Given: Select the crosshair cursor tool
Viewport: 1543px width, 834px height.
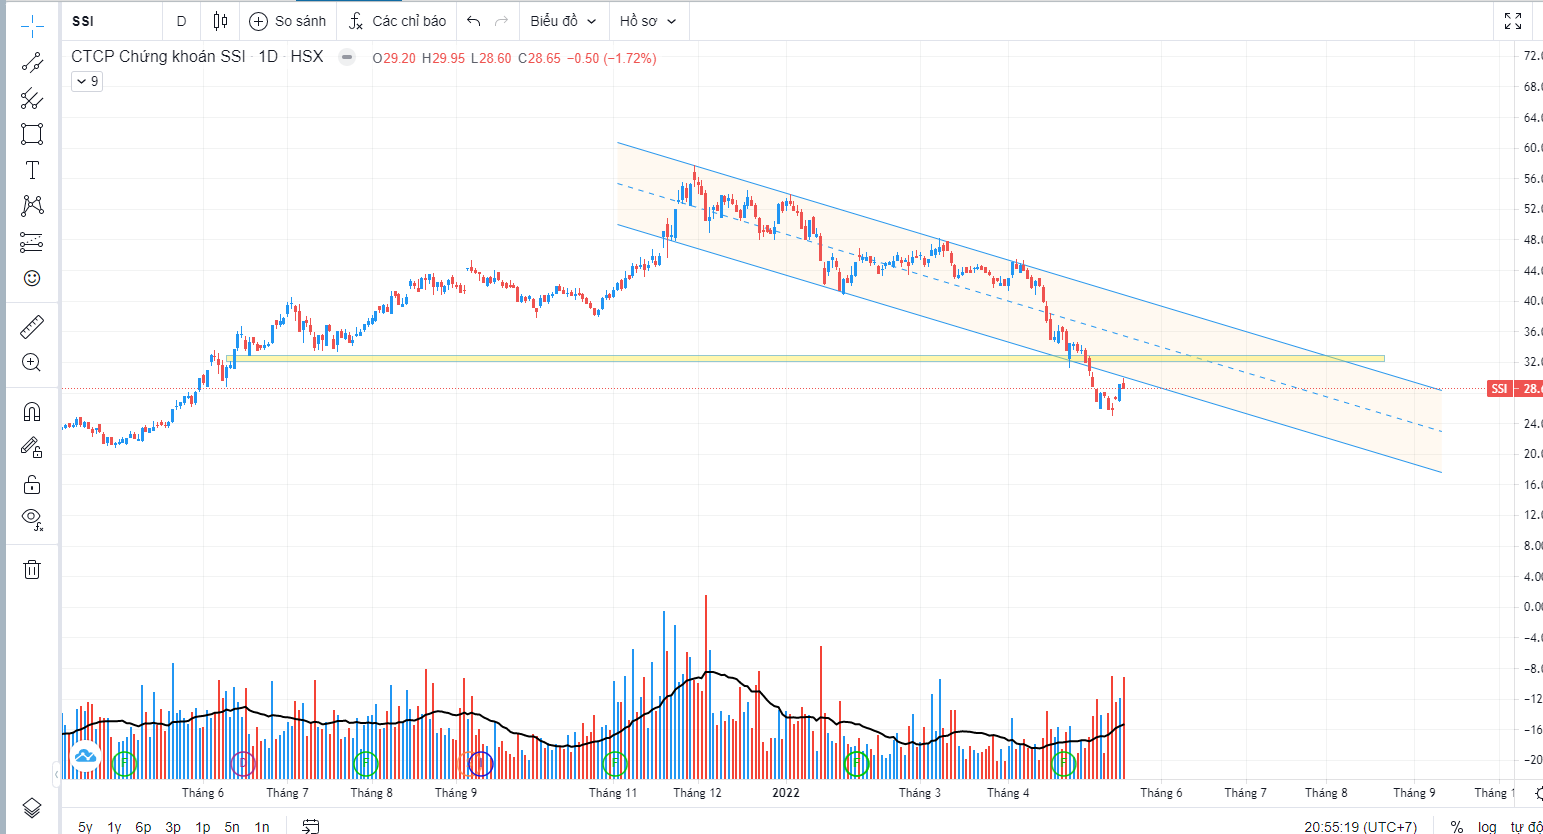Looking at the screenshot, I should pyautogui.click(x=32, y=27).
